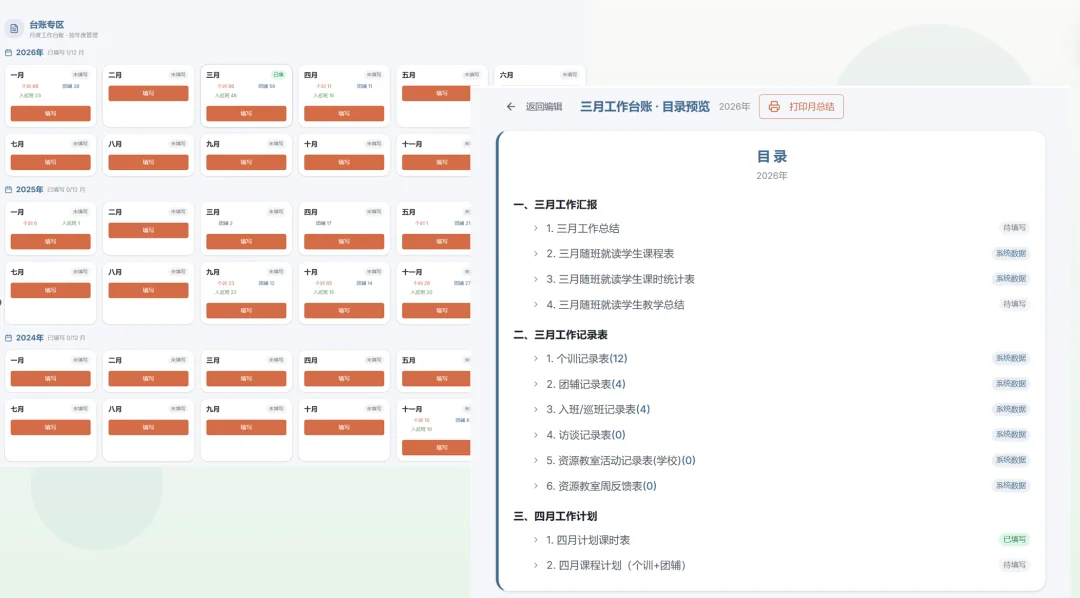The width and height of the screenshot is (1080, 598).
Task: Click 填写 on the 2026 三月 card
Action: point(246,113)
